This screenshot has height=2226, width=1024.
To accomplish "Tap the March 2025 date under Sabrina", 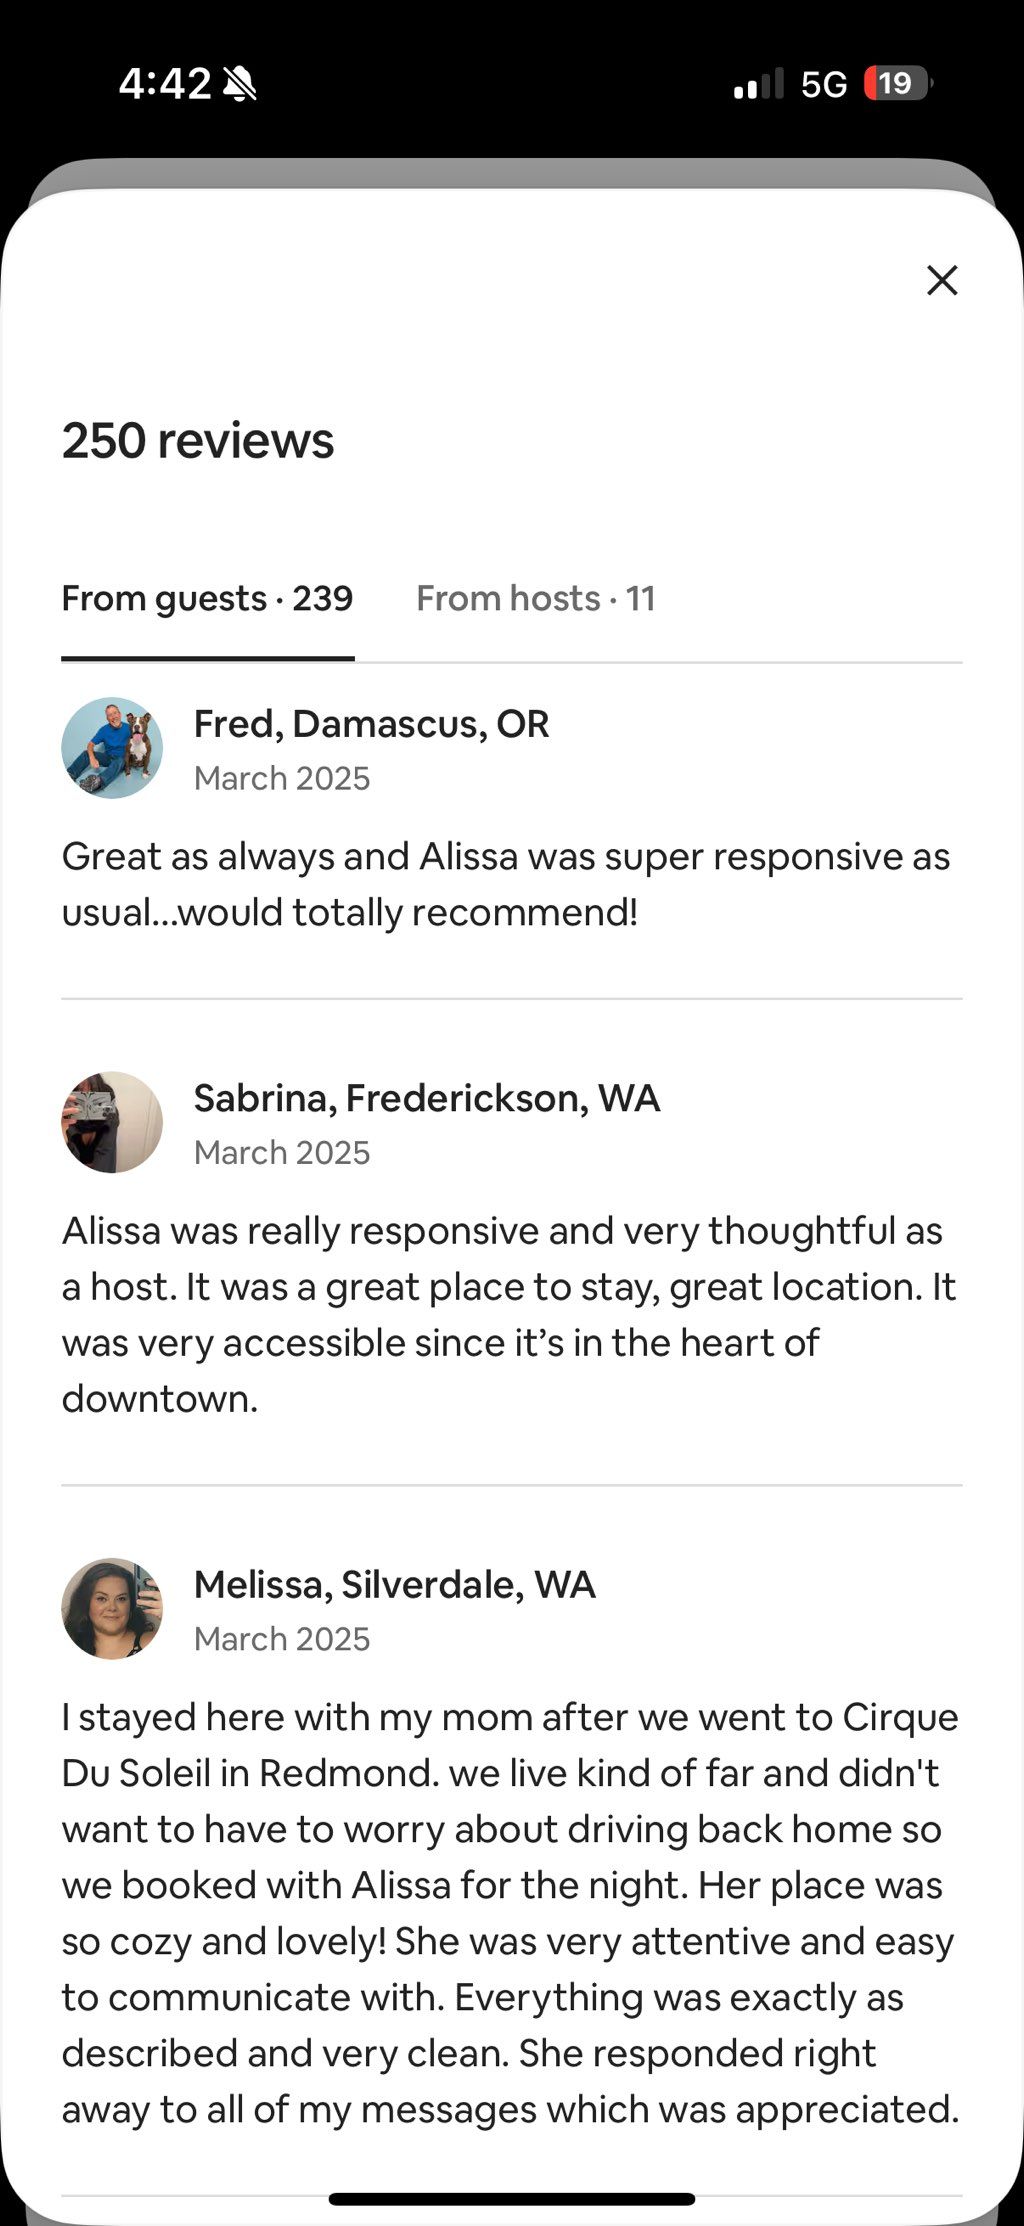I will [x=282, y=1152].
